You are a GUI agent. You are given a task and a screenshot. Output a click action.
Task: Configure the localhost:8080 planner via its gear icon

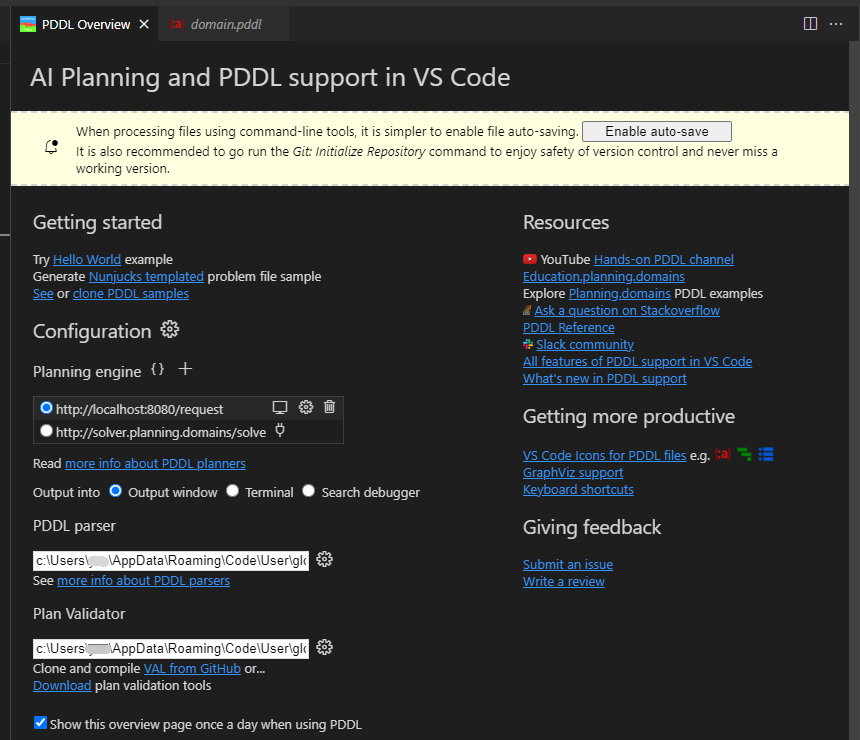click(306, 407)
